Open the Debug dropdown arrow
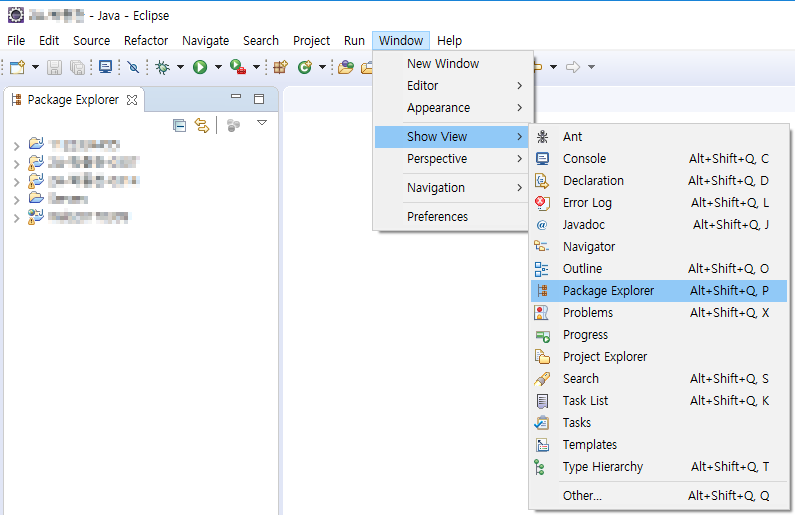Screen dimensions: 795x515 [180, 67]
